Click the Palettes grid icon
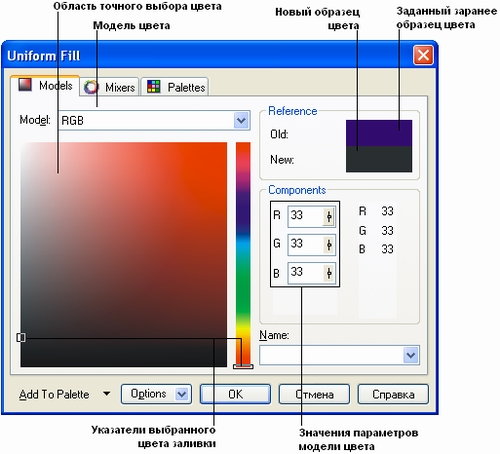Image resolution: width=500 pixels, height=454 pixels. [x=154, y=87]
